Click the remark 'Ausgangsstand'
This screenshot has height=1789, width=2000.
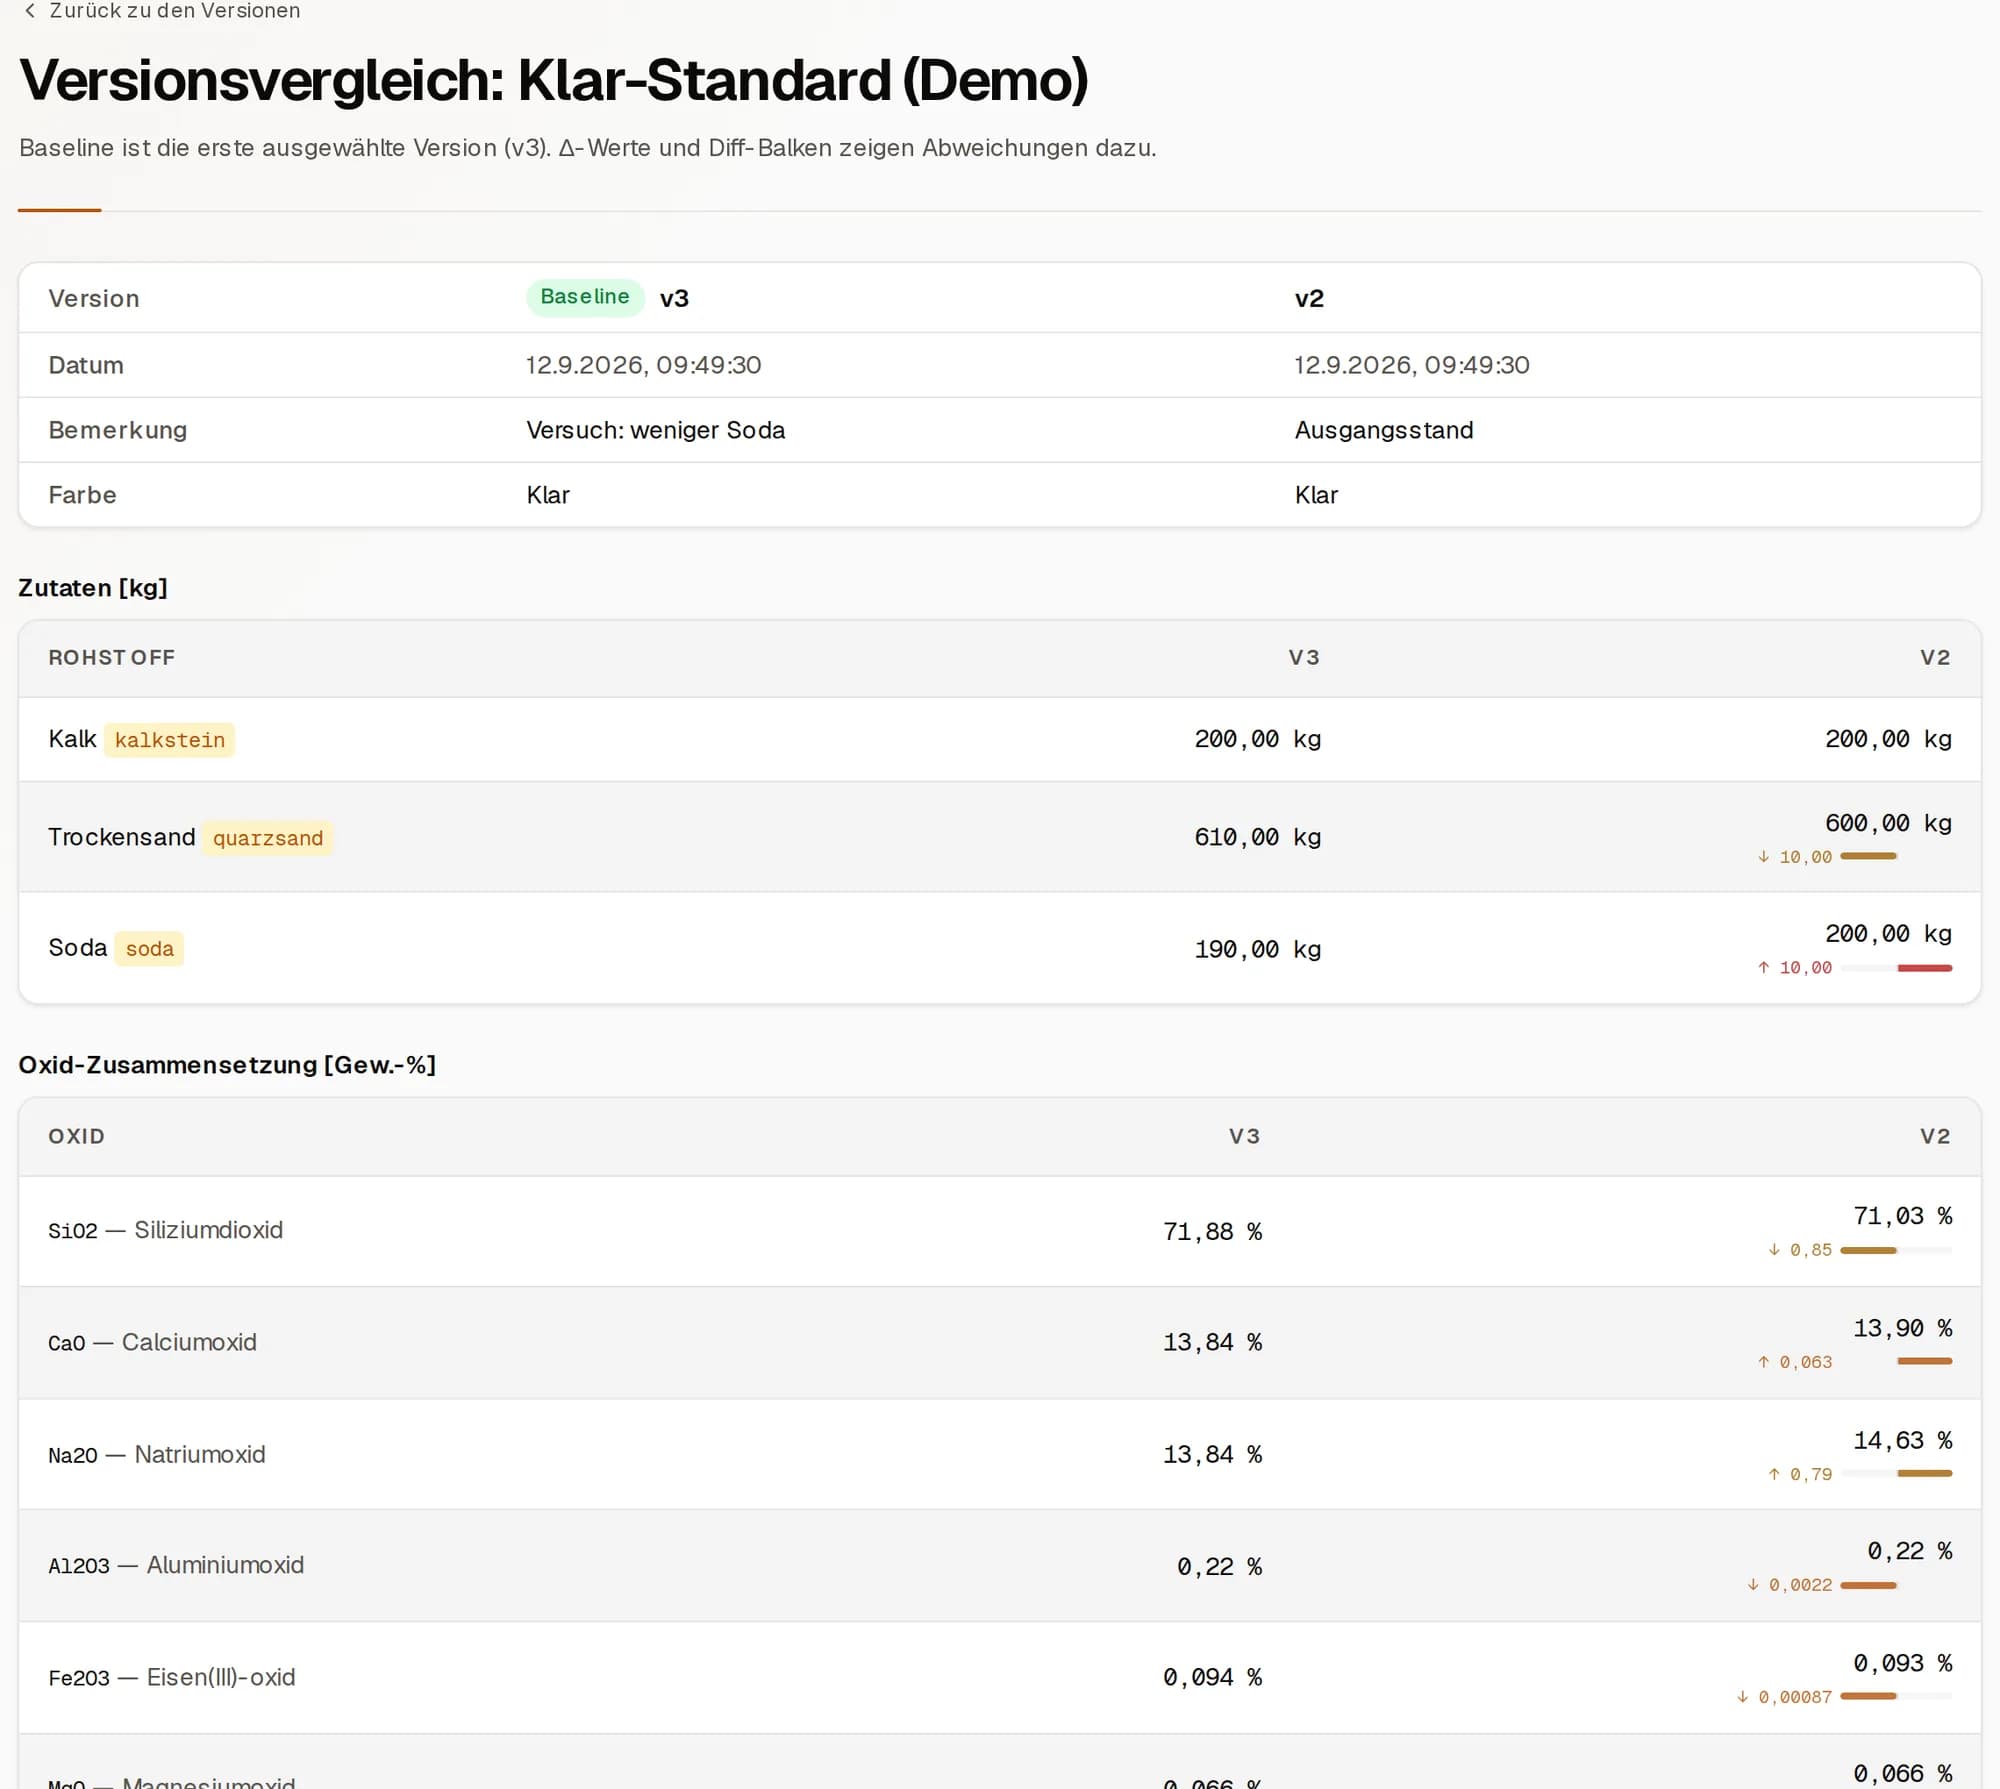(1384, 430)
